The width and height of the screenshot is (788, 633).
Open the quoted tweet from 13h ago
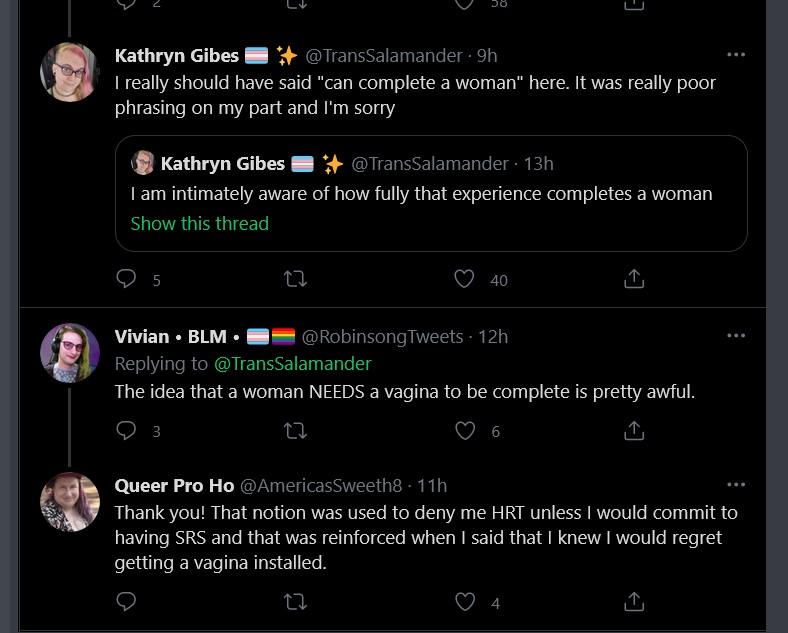(431, 193)
